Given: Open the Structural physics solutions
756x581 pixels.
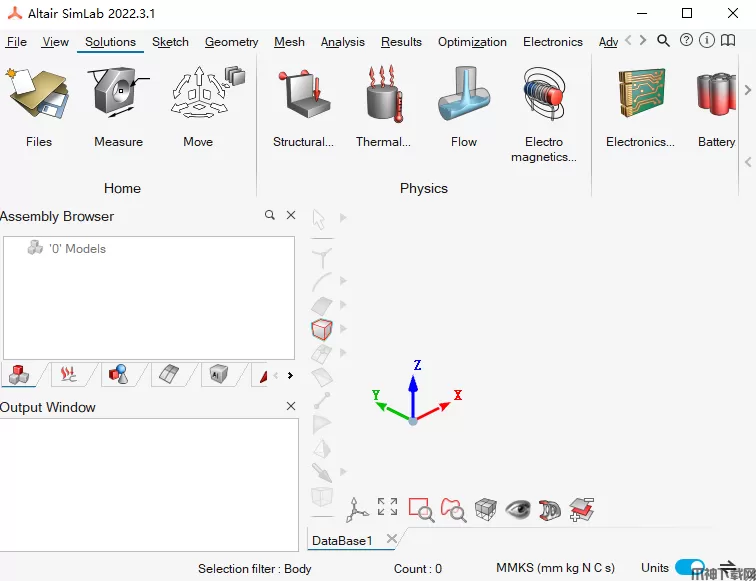Looking at the screenshot, I should (x=303, y=107).
